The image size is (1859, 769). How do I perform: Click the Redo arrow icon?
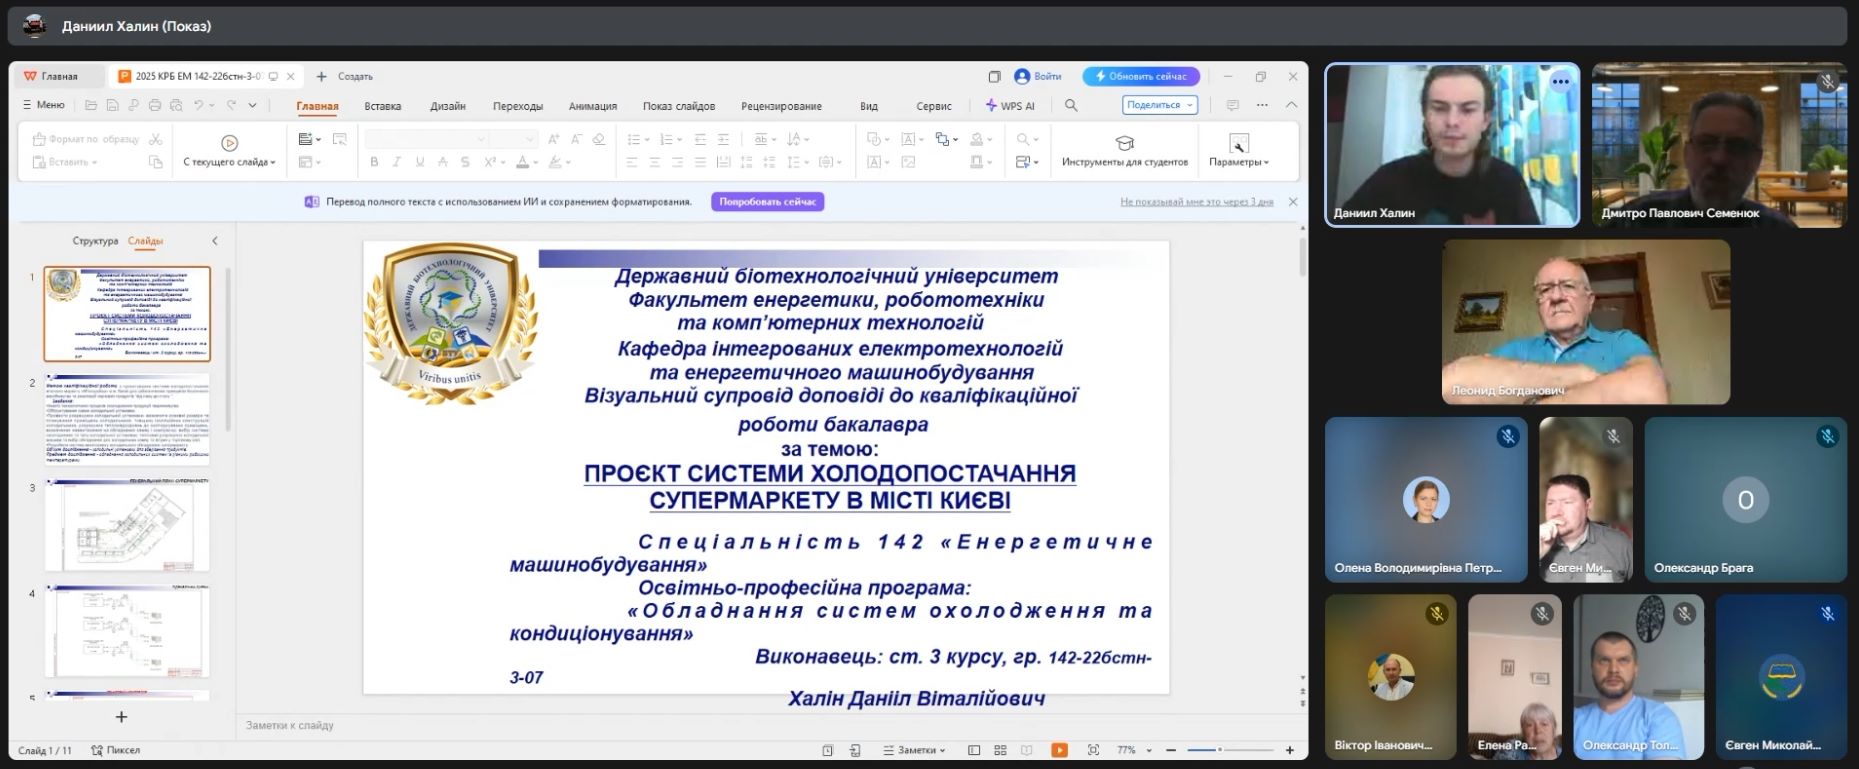231,105
